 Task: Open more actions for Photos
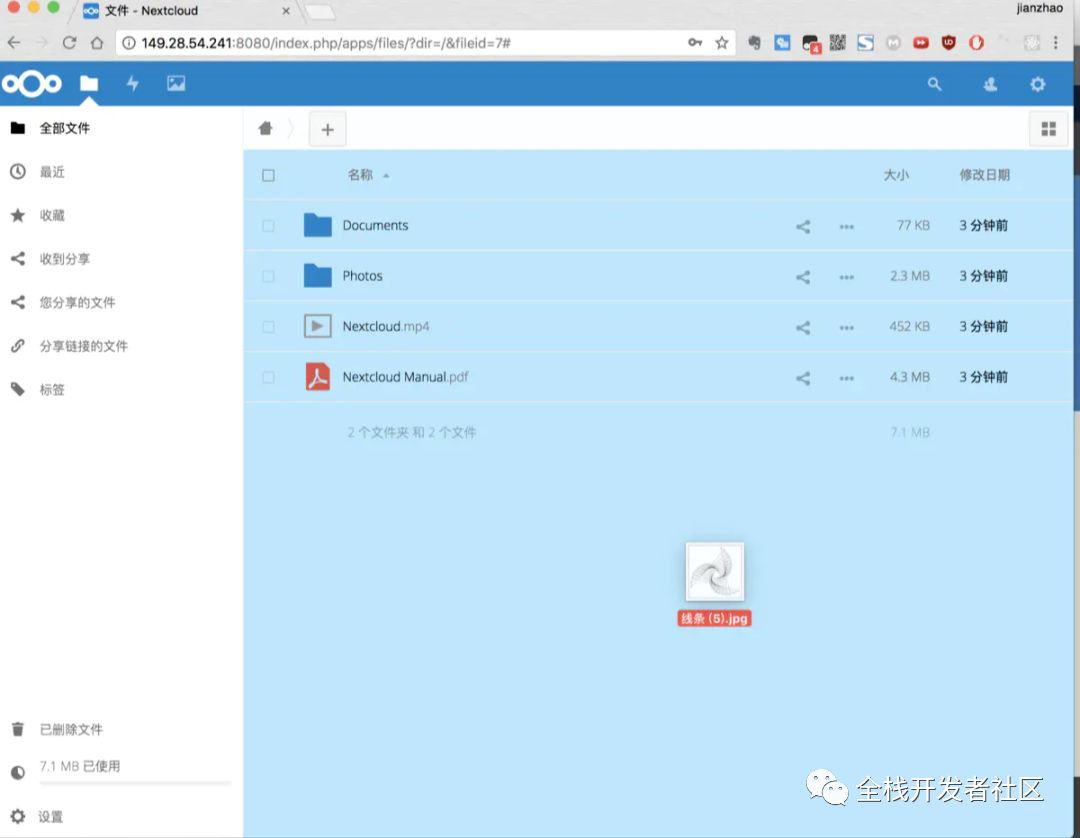coord(847,277)
